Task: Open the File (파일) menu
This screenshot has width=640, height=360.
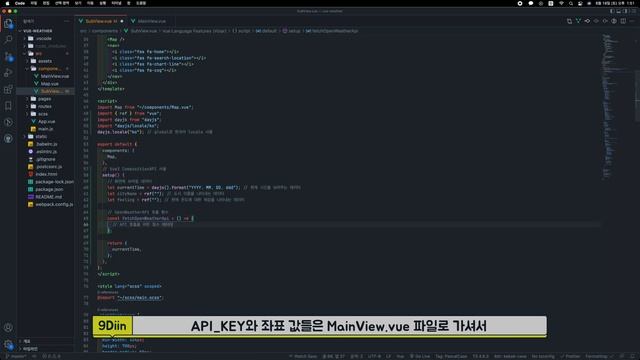Action: click(34, 3)
